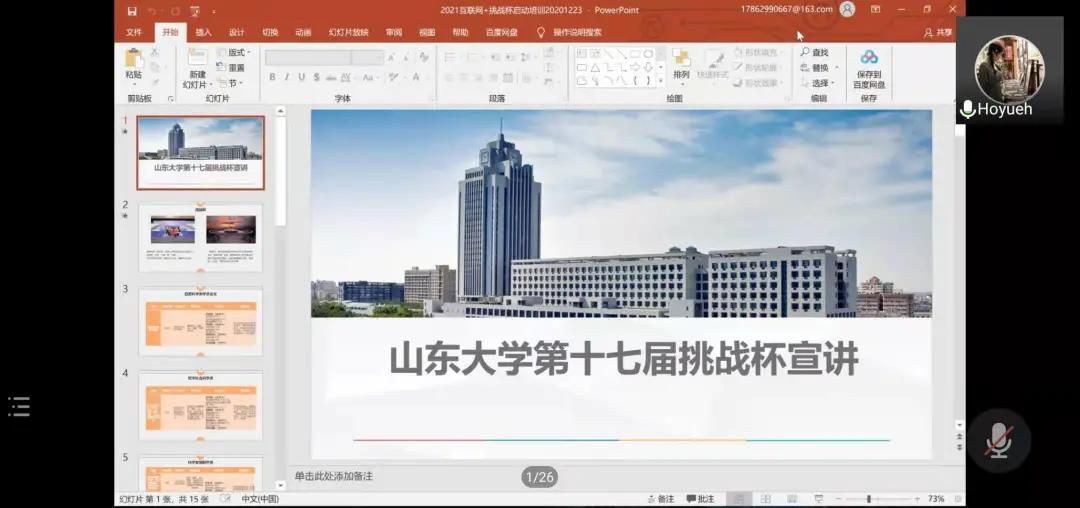Unmute the microphone in meeting overlay
1080x508 pixels.
[x=997, y=440]
